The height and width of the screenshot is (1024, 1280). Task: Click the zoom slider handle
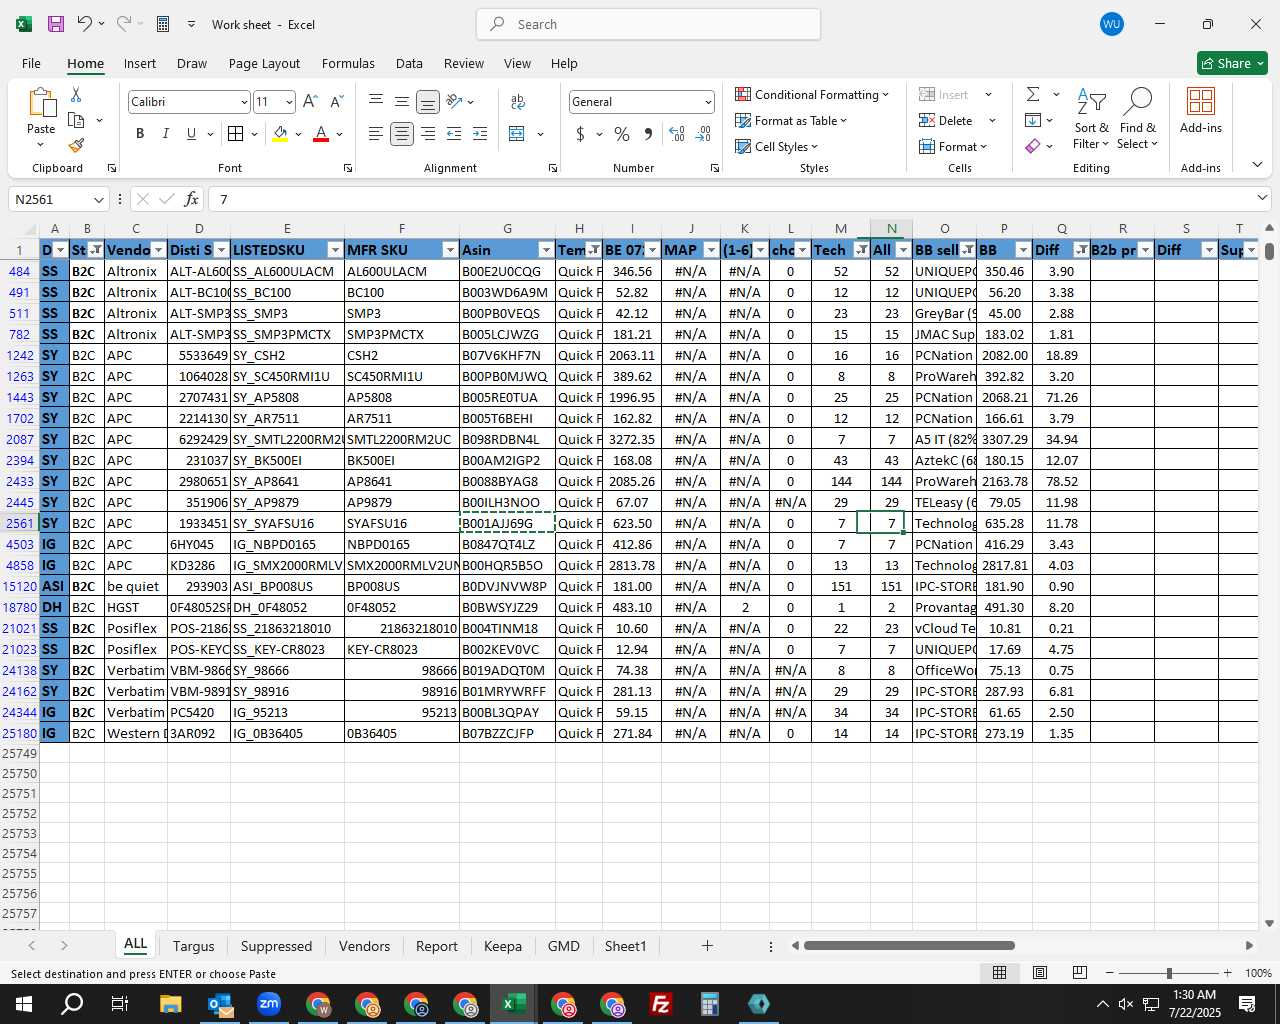(x=1169, y=973)
